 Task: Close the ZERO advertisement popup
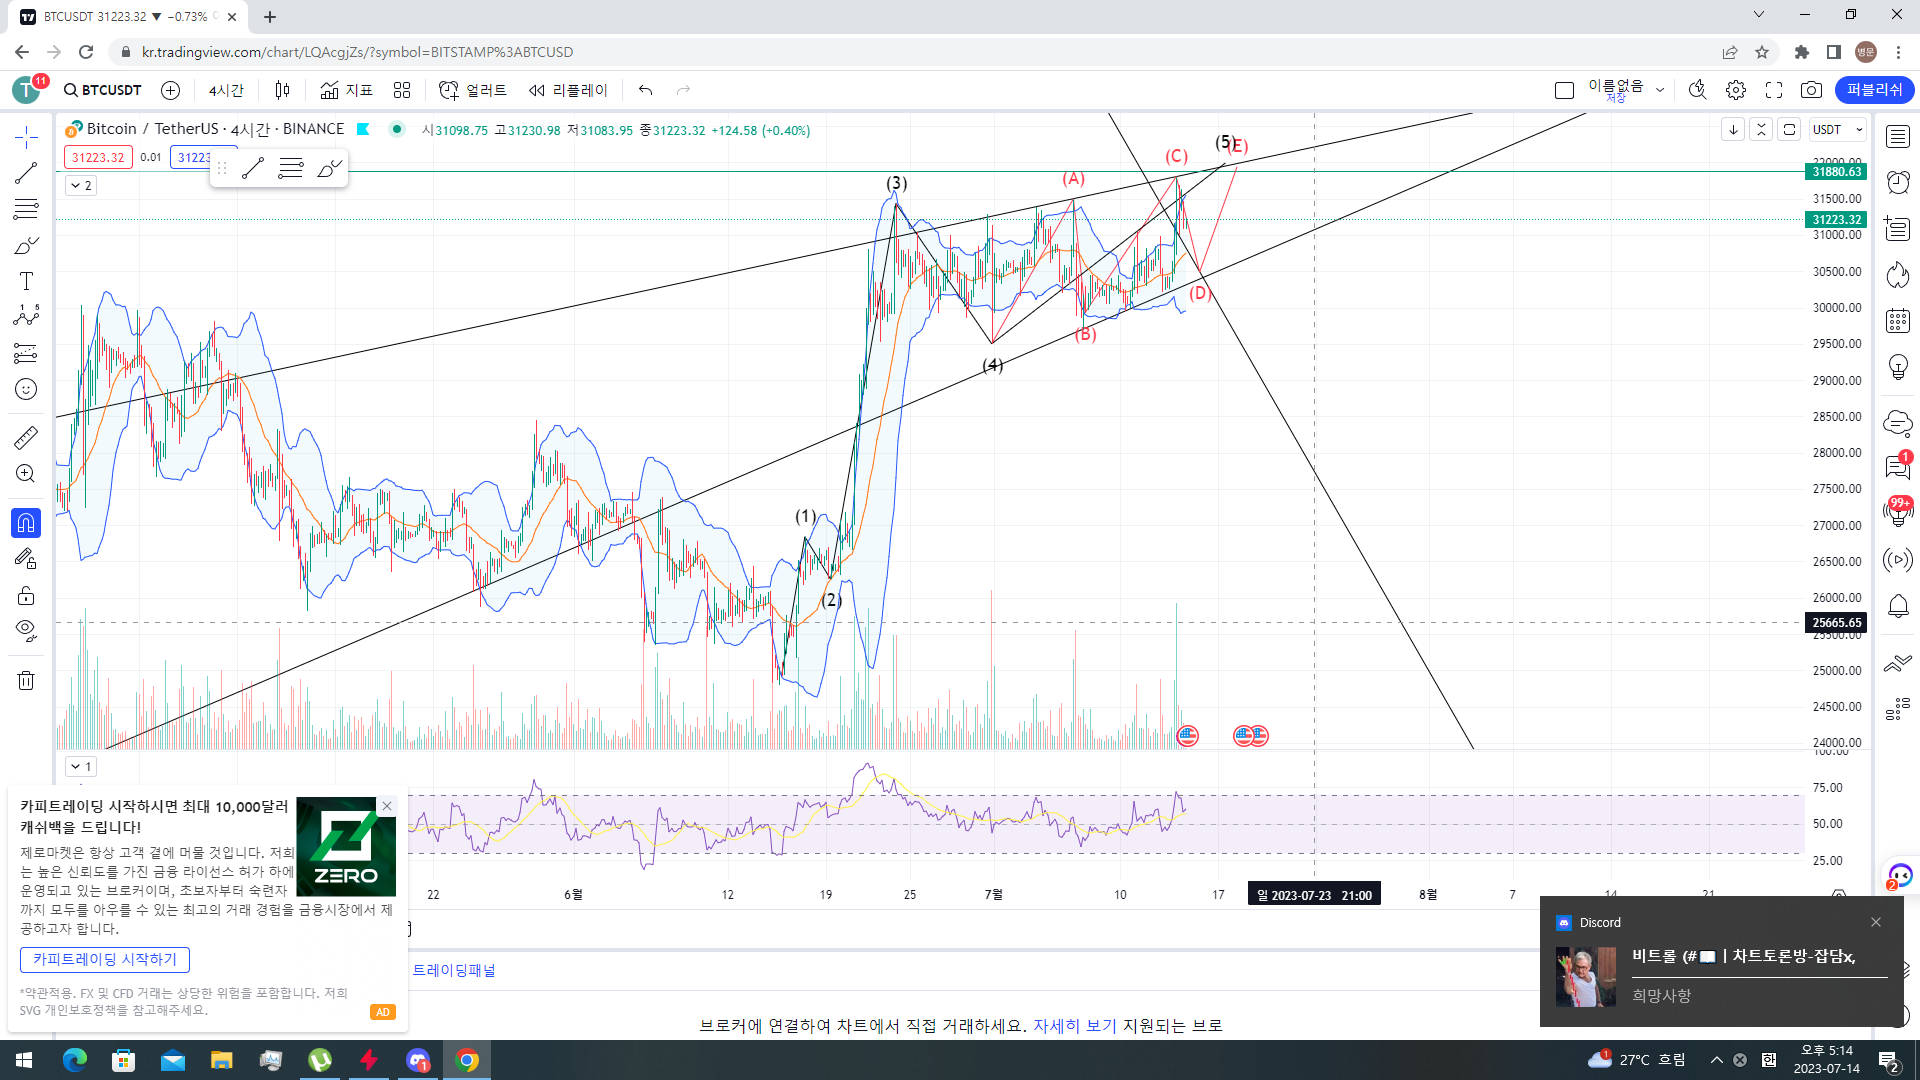coord(387,806)
